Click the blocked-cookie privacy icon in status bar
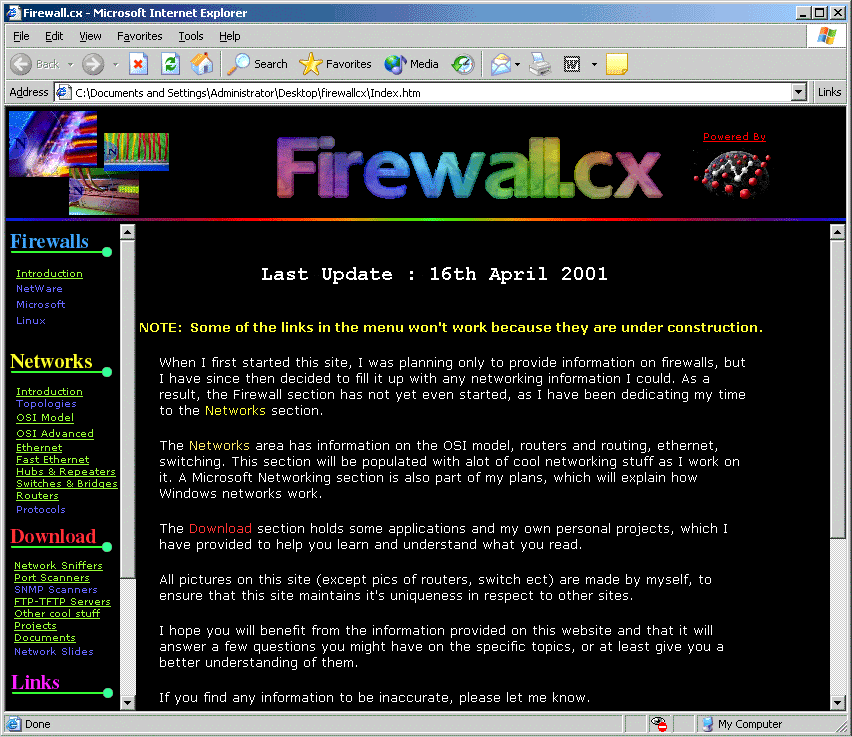The image size is (852, 737). coord(659,724)
